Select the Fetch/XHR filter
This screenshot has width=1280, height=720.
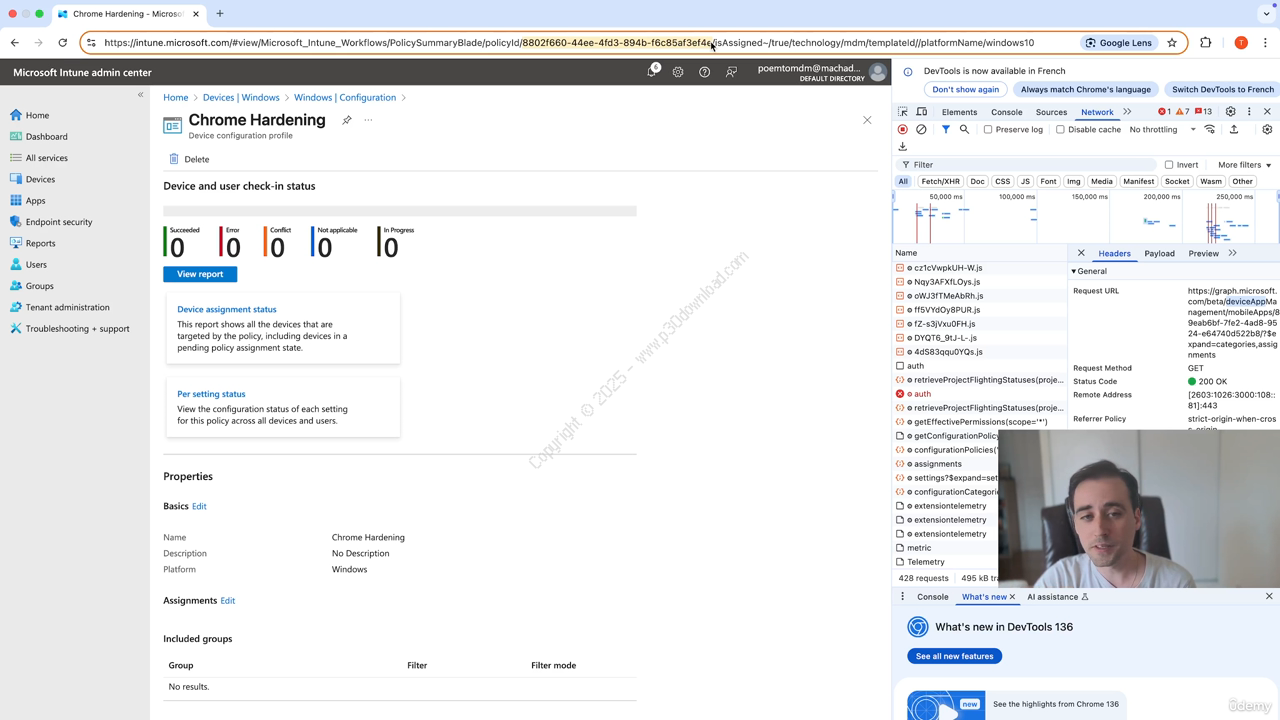[940, 182]
